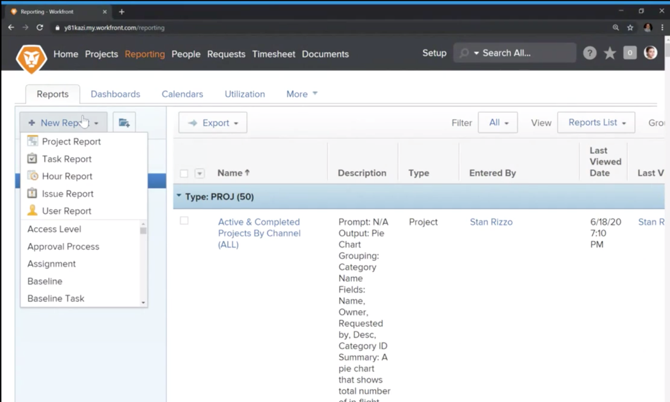This screenshot has height=402, width=670.
Task: Reload the page with refresh icon
Action: (40, 27)
